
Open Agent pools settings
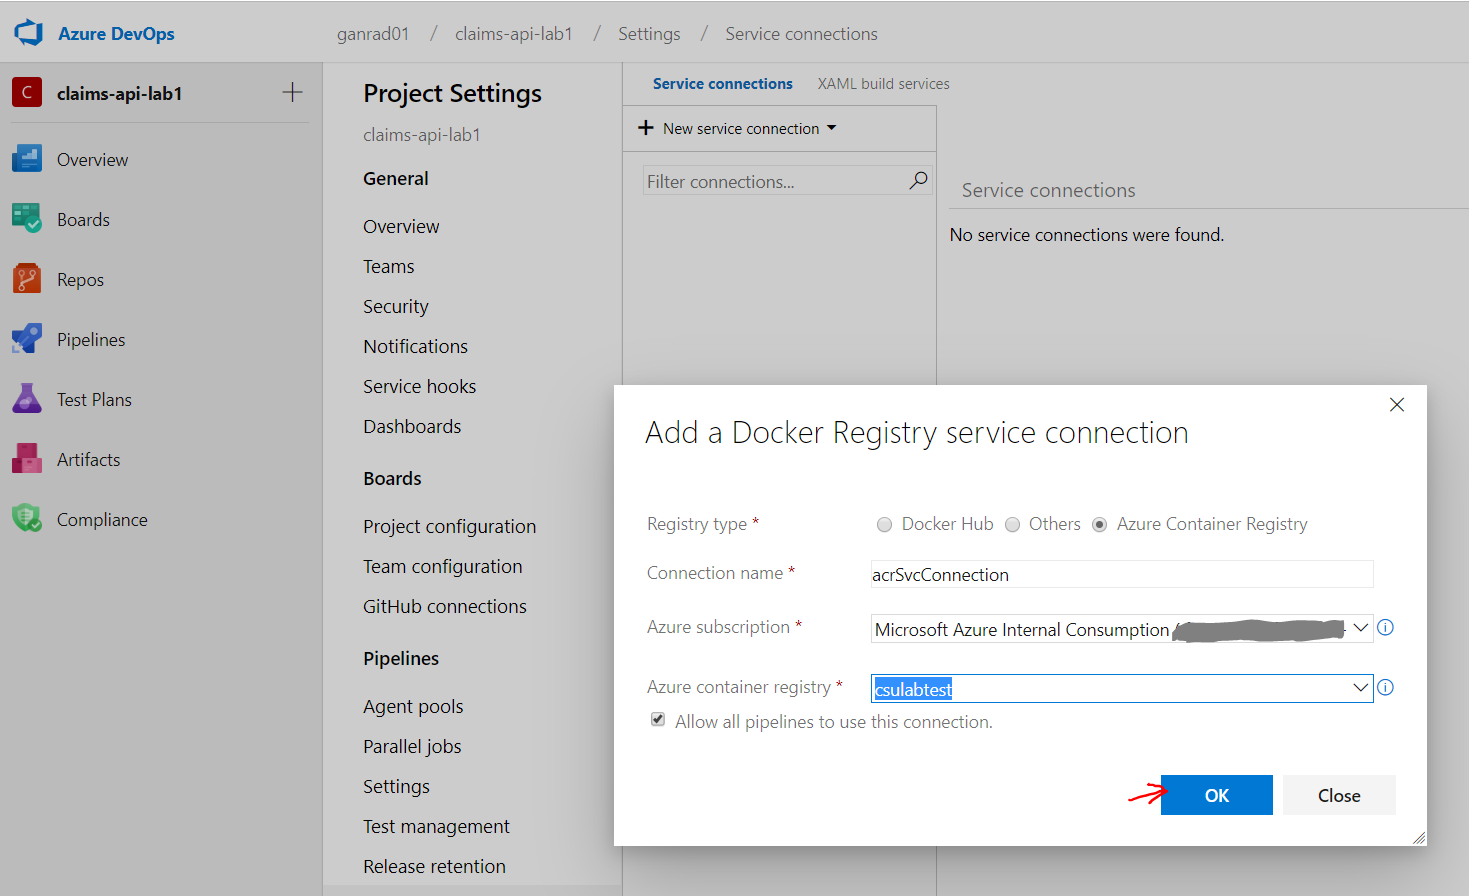tap(413, 706)
